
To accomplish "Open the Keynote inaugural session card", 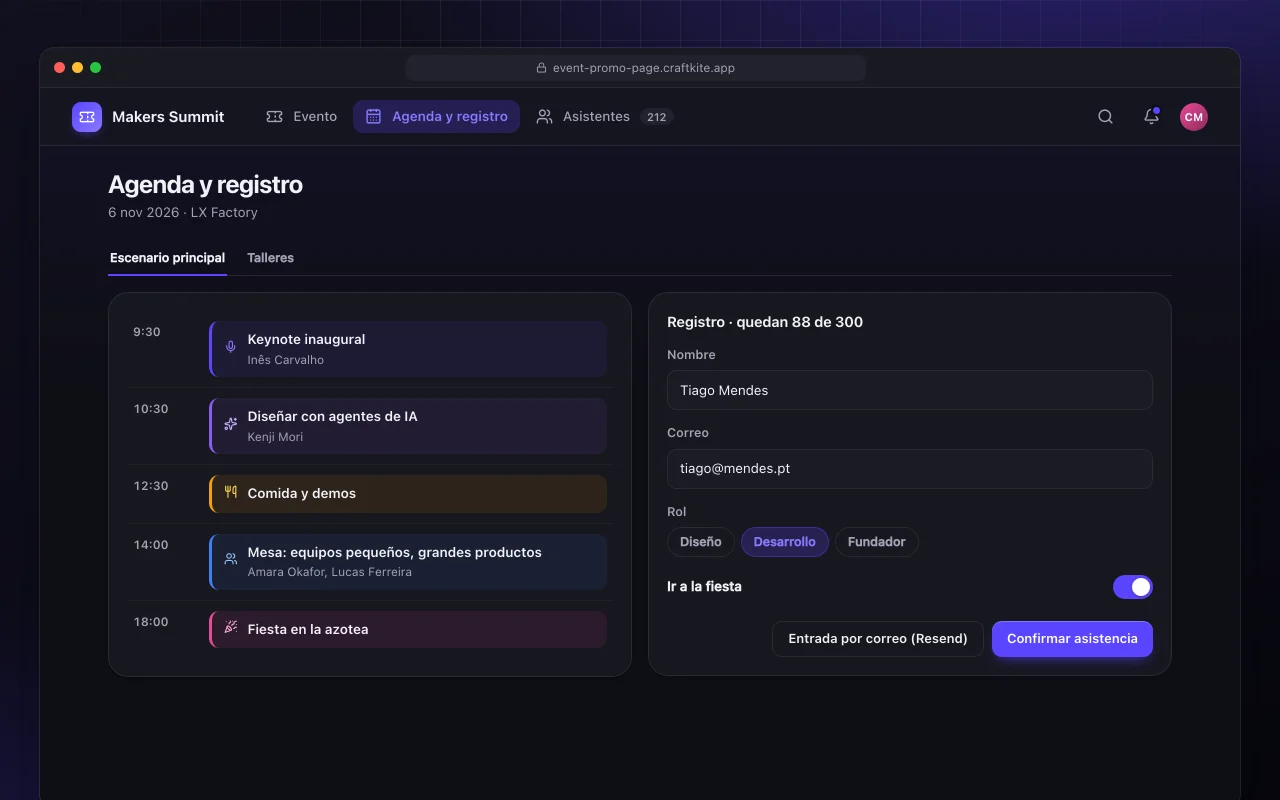I will [408, 349].
